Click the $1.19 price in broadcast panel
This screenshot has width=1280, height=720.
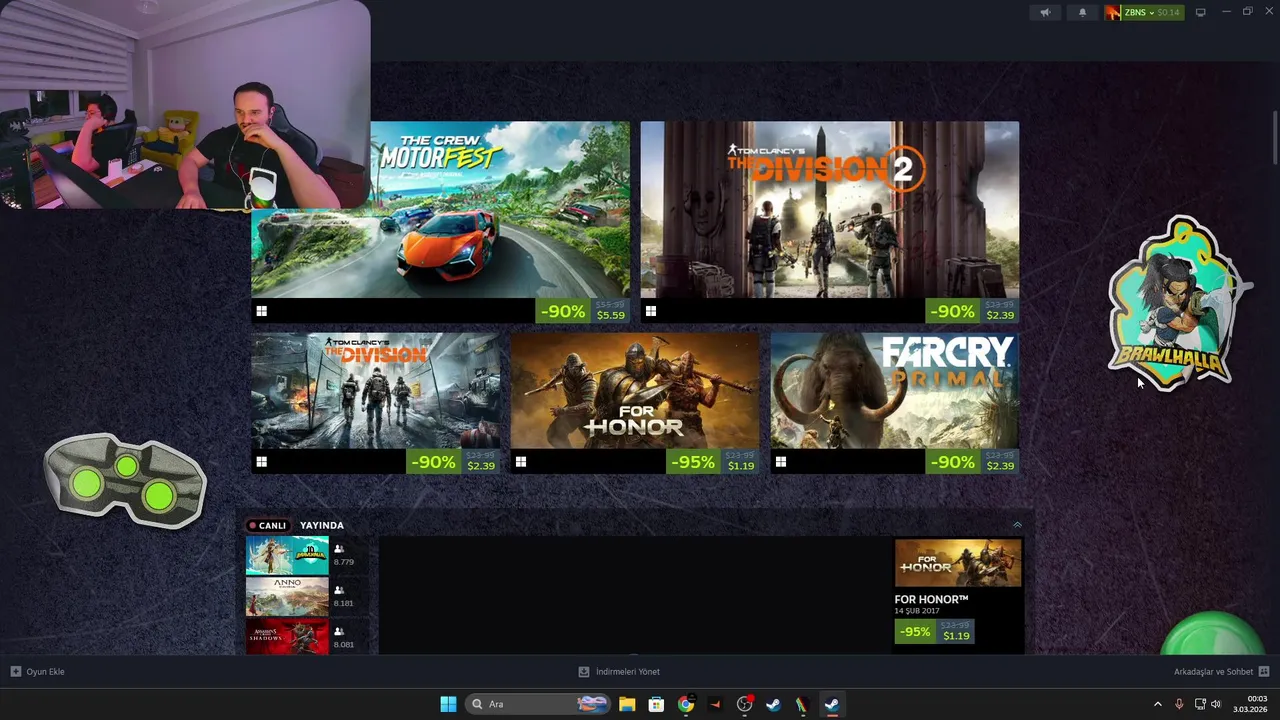pos(956,636)
